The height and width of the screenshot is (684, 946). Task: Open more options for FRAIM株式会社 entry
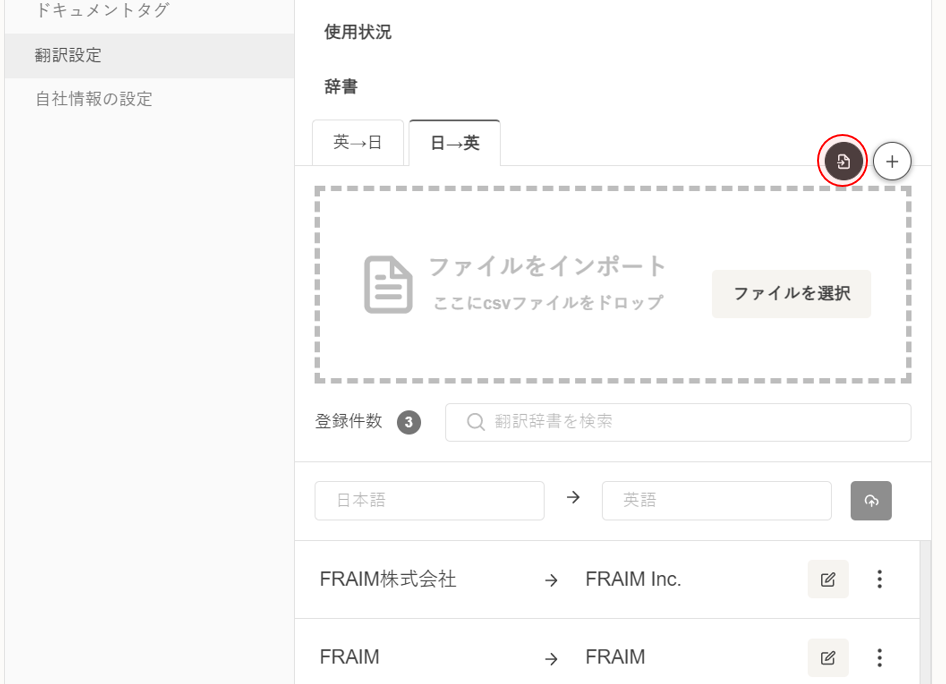click(x=880, y=579)
